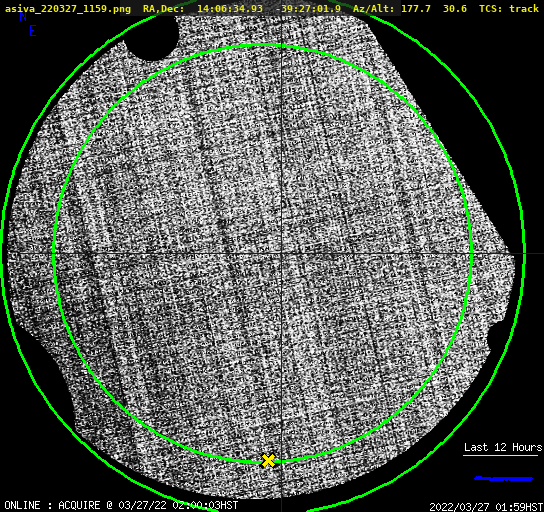The image size is (544, 512).
Task: Click the right ascension value 14:06:34.93
Action: (x=230, y=9)
